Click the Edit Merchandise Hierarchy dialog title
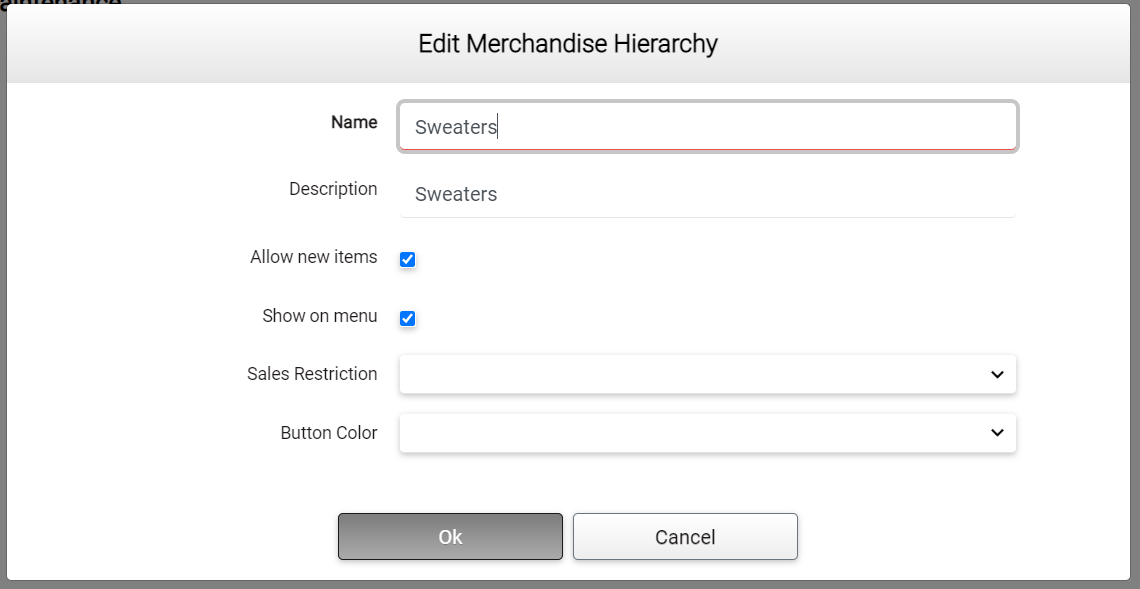This screenshot has height=589, width=1140. pyautogui.click(x=568, y=44)
